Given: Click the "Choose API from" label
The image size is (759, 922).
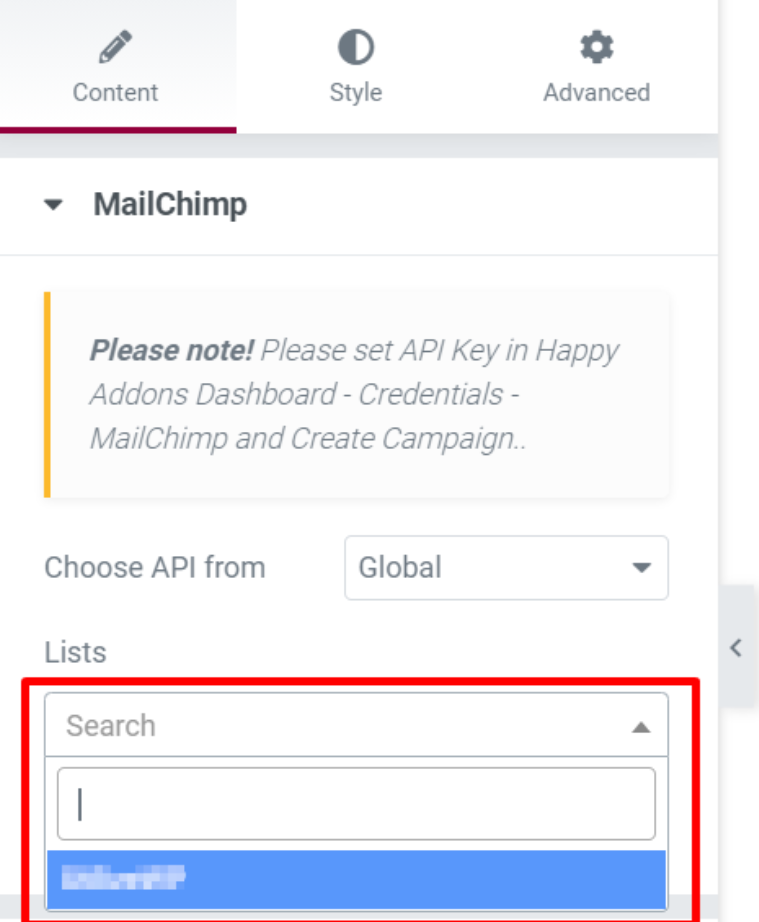Looking at the screenshot, I should 155,568.
